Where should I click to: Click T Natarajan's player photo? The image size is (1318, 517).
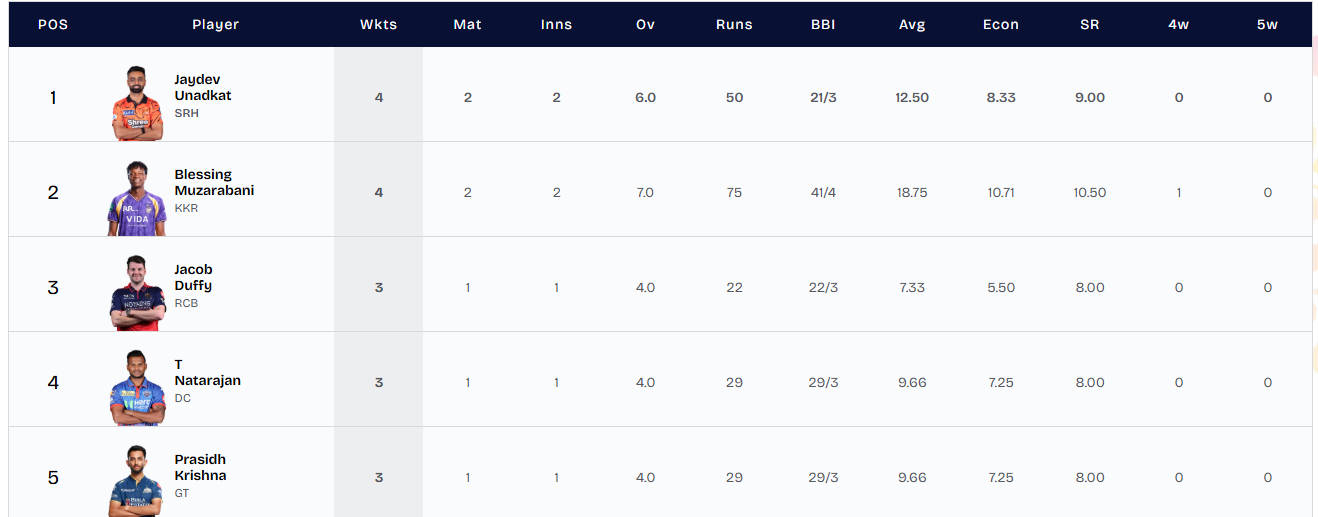point(137,388)
